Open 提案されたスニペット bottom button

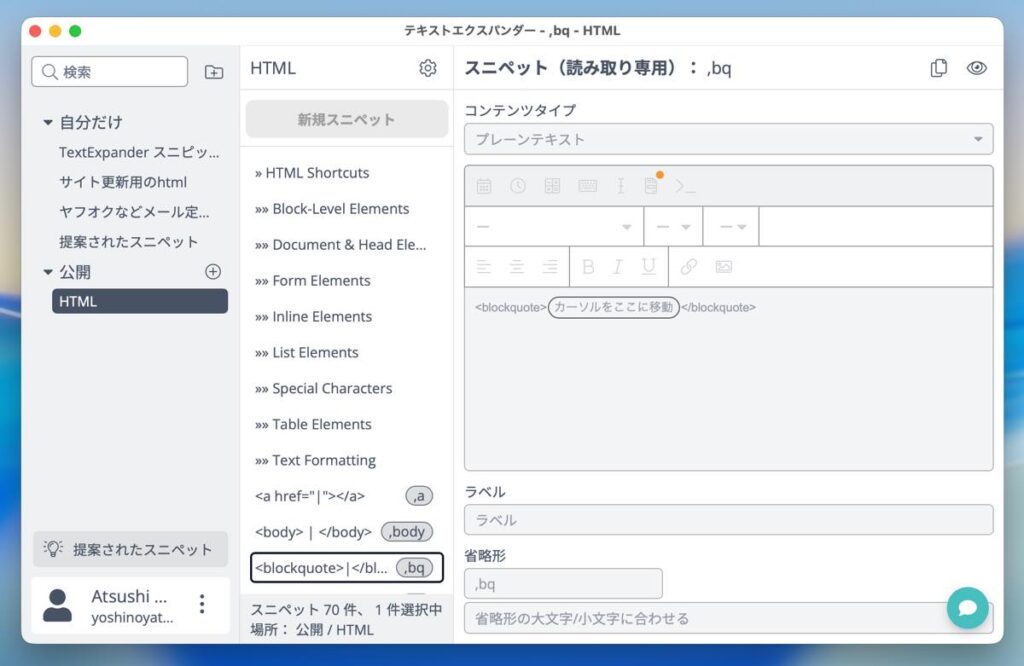click(x=130, y=549)
